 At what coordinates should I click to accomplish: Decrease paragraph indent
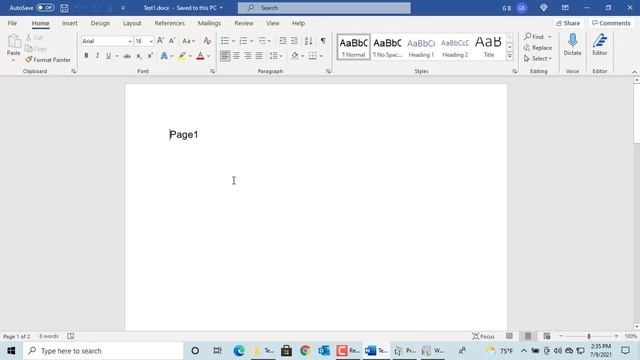(282, 40)
